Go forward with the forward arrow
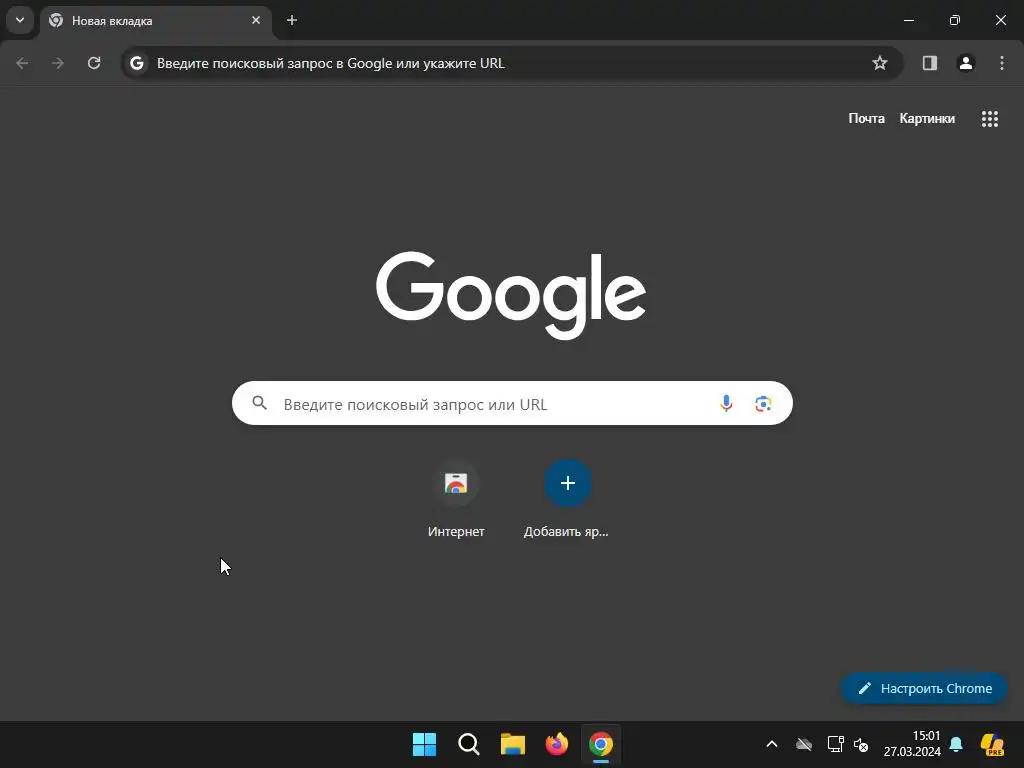The height and width of the screenshot is (768, 1024). (58, 63)
